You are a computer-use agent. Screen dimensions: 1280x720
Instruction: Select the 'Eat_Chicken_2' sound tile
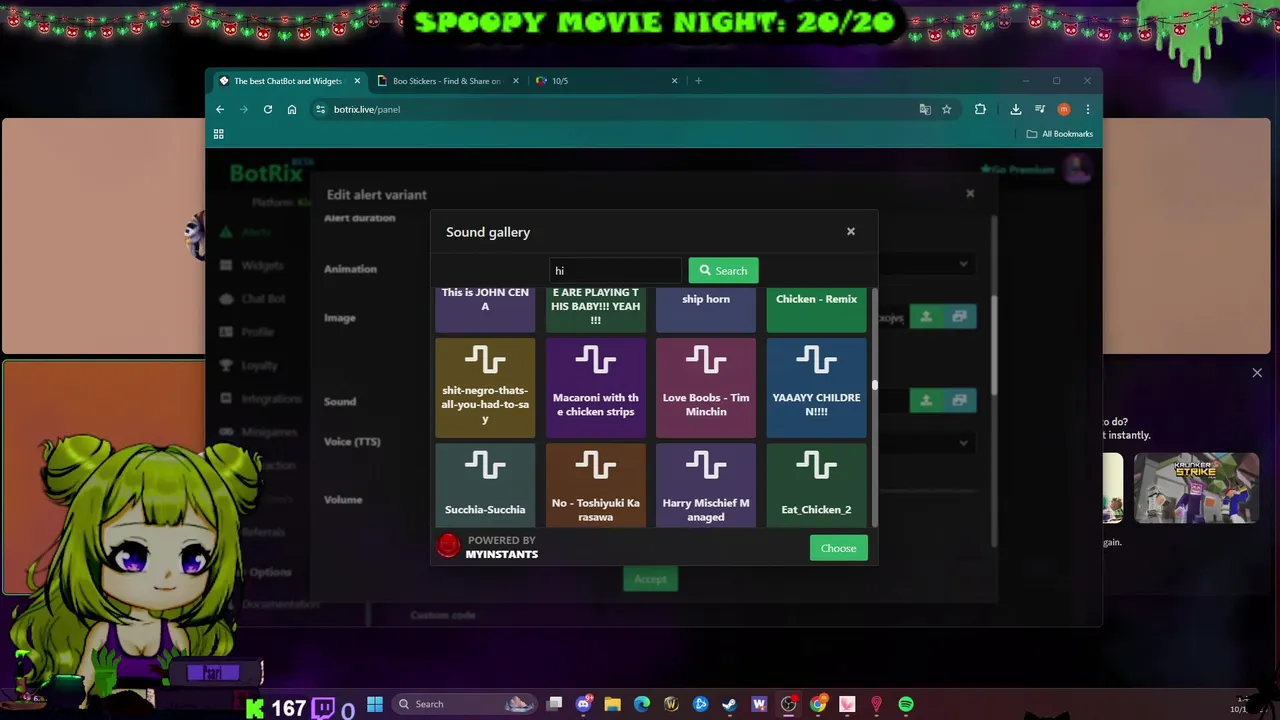(x=816, y=486)
